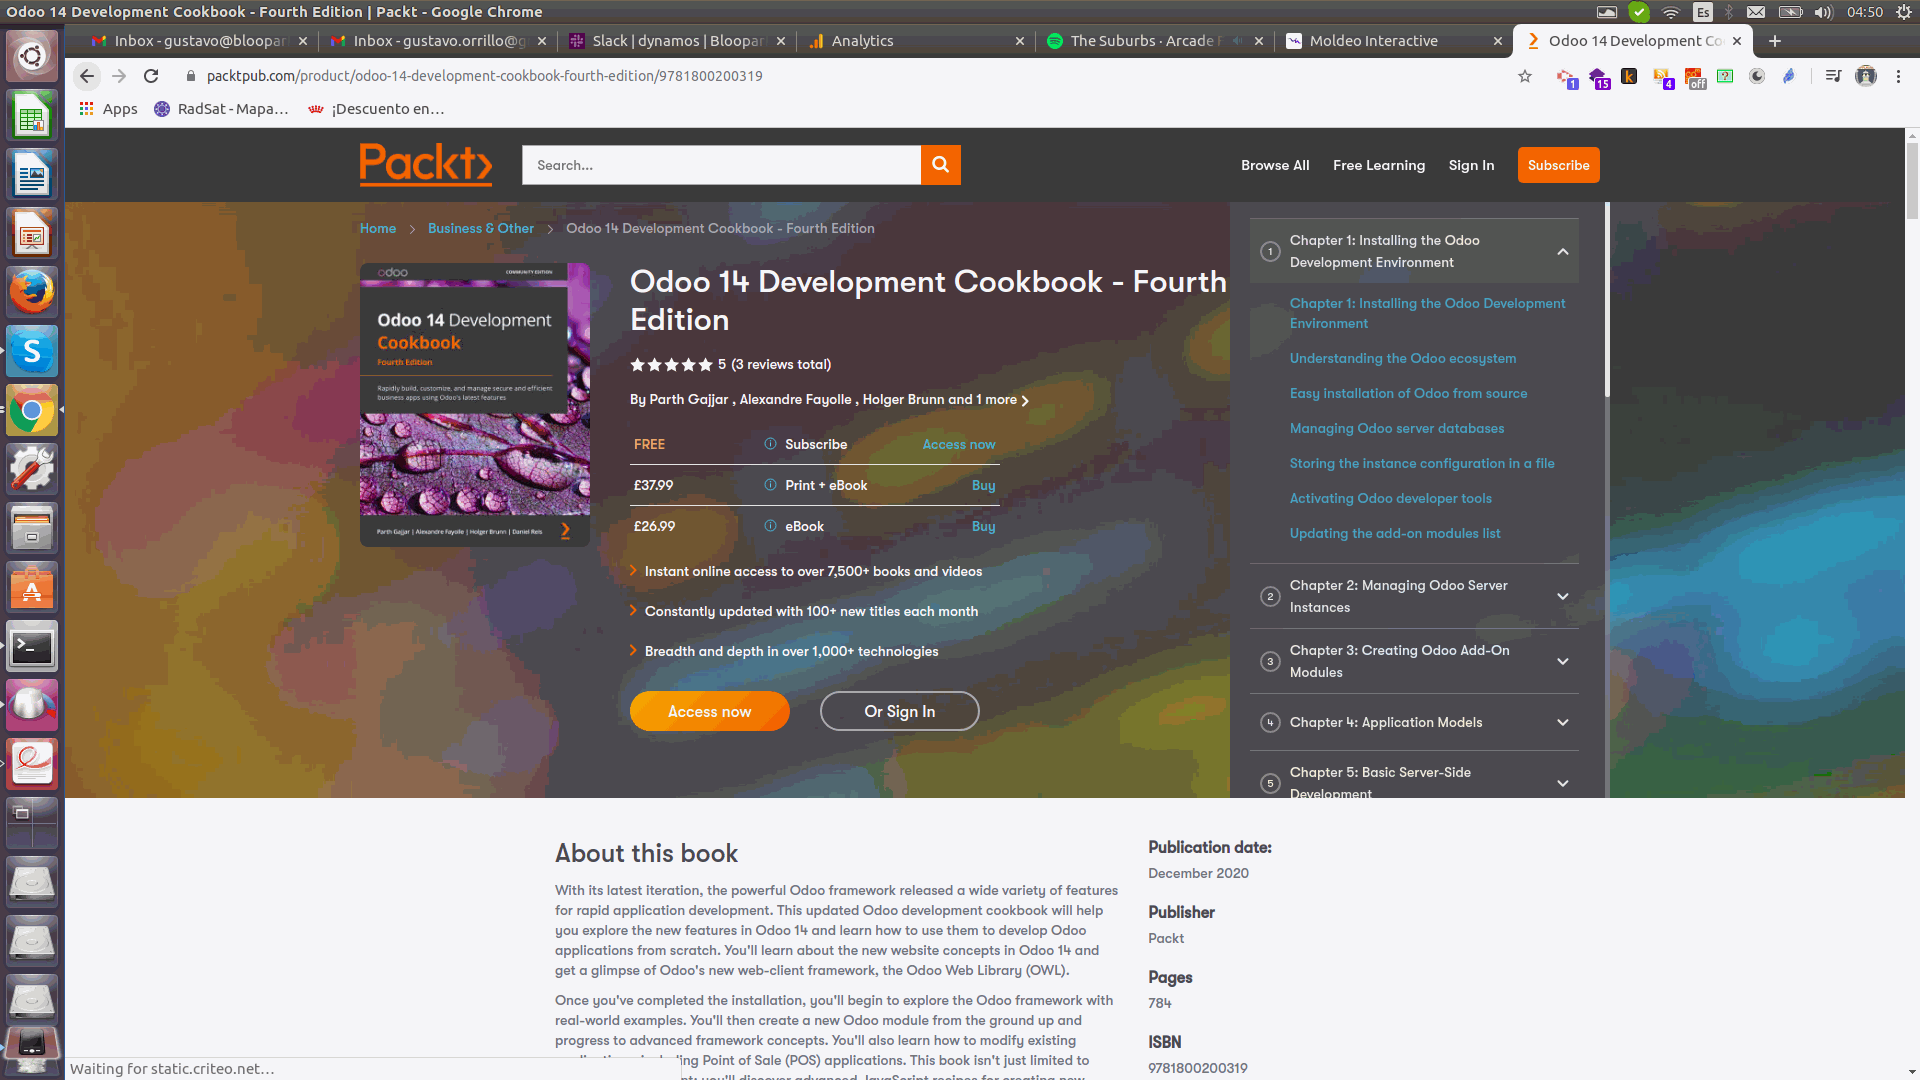Click the page vertical scrollbar thumb
This screenshot has width=1920, height=1080.
(1912, 180)
